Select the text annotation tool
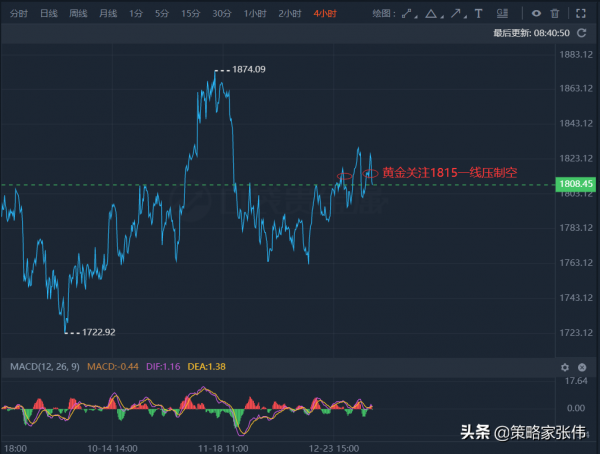Screen dimensions: 600x454 point(478,14)
